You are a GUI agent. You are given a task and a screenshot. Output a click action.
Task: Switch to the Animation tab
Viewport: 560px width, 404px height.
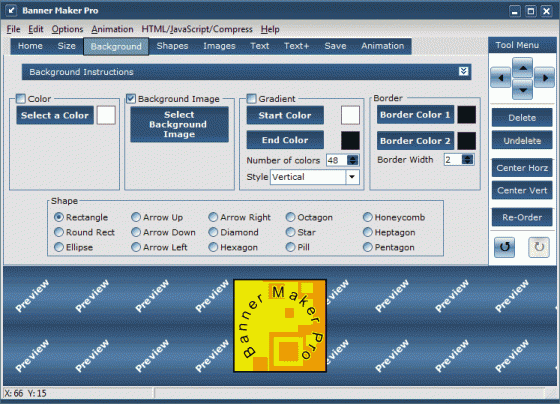382,46
